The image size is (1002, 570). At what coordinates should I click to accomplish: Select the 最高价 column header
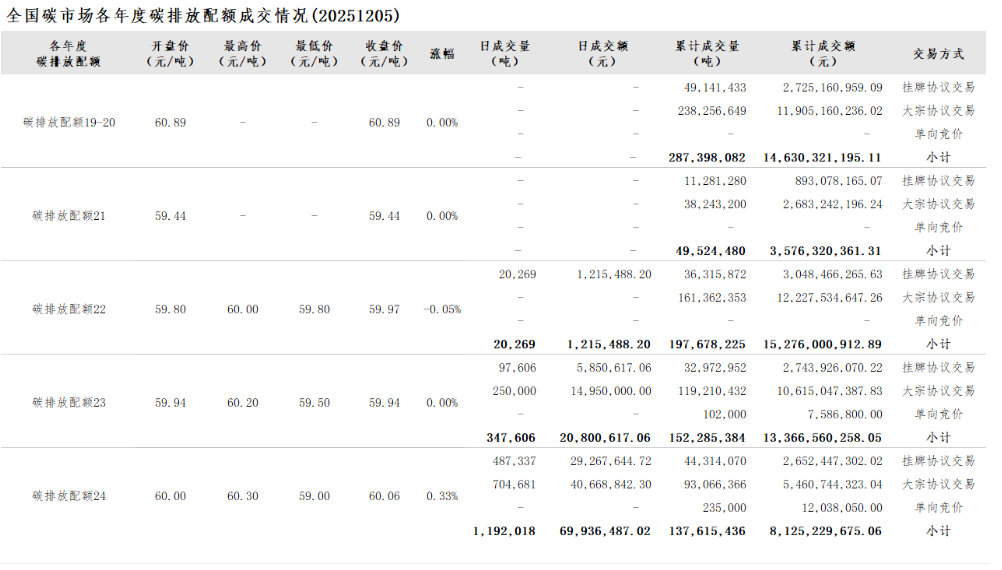[243, 53]
